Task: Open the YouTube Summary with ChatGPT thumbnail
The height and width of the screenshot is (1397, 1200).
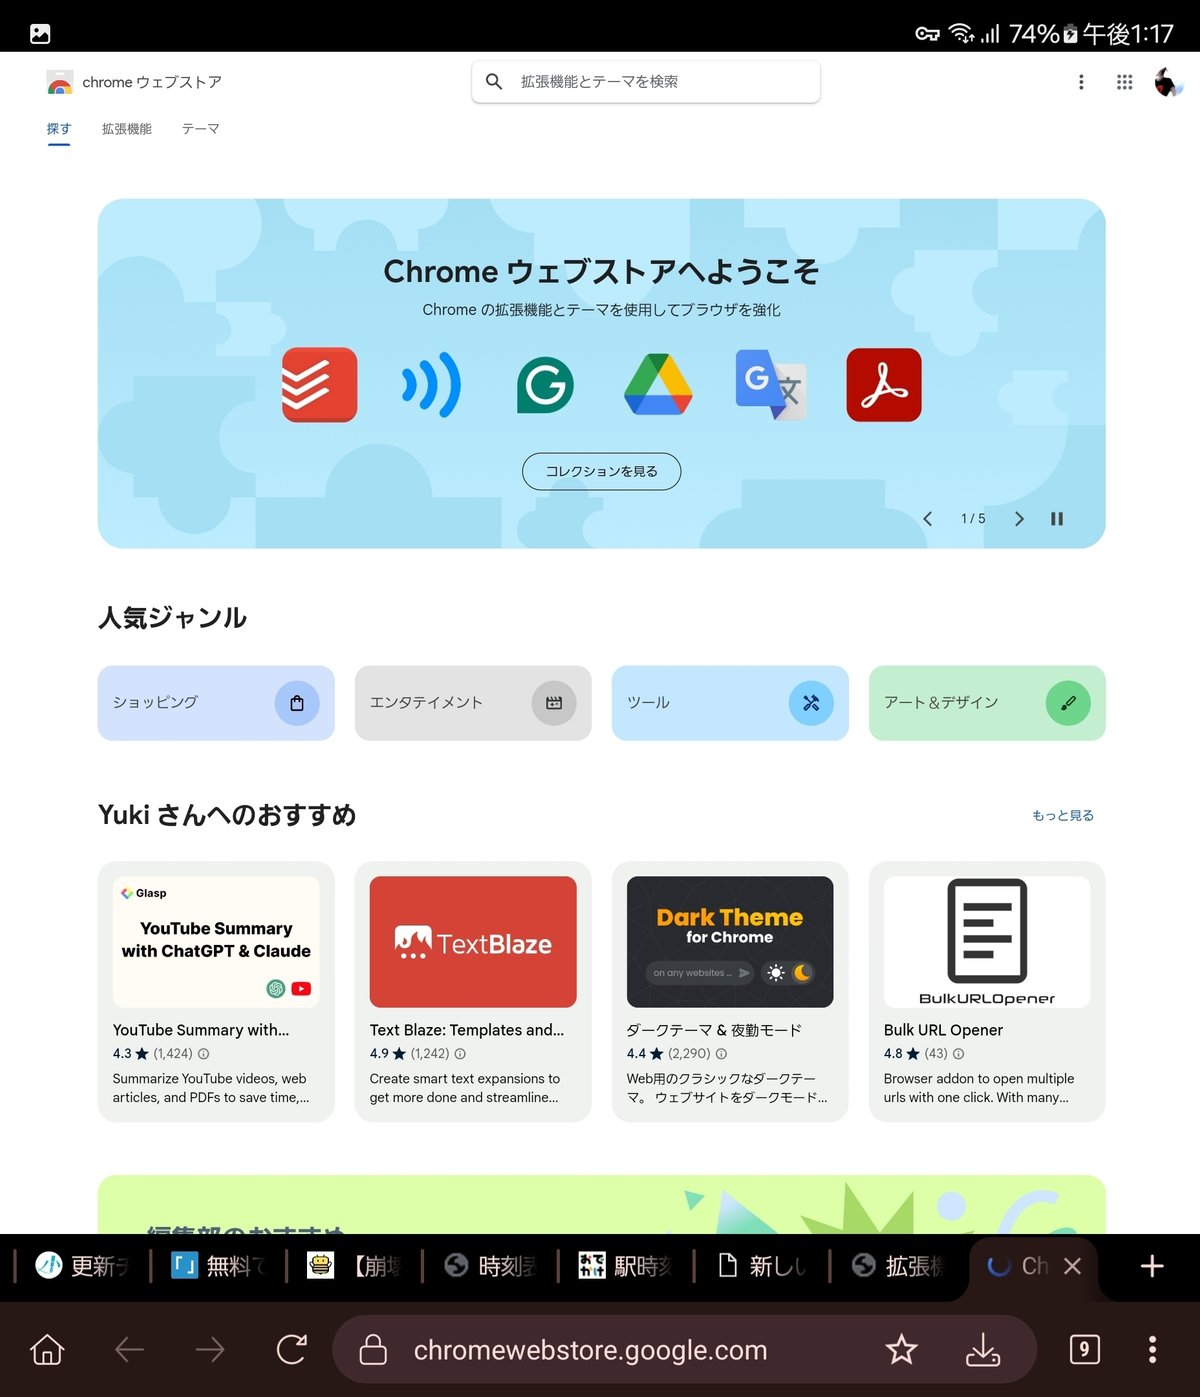Action: point(216,942)
